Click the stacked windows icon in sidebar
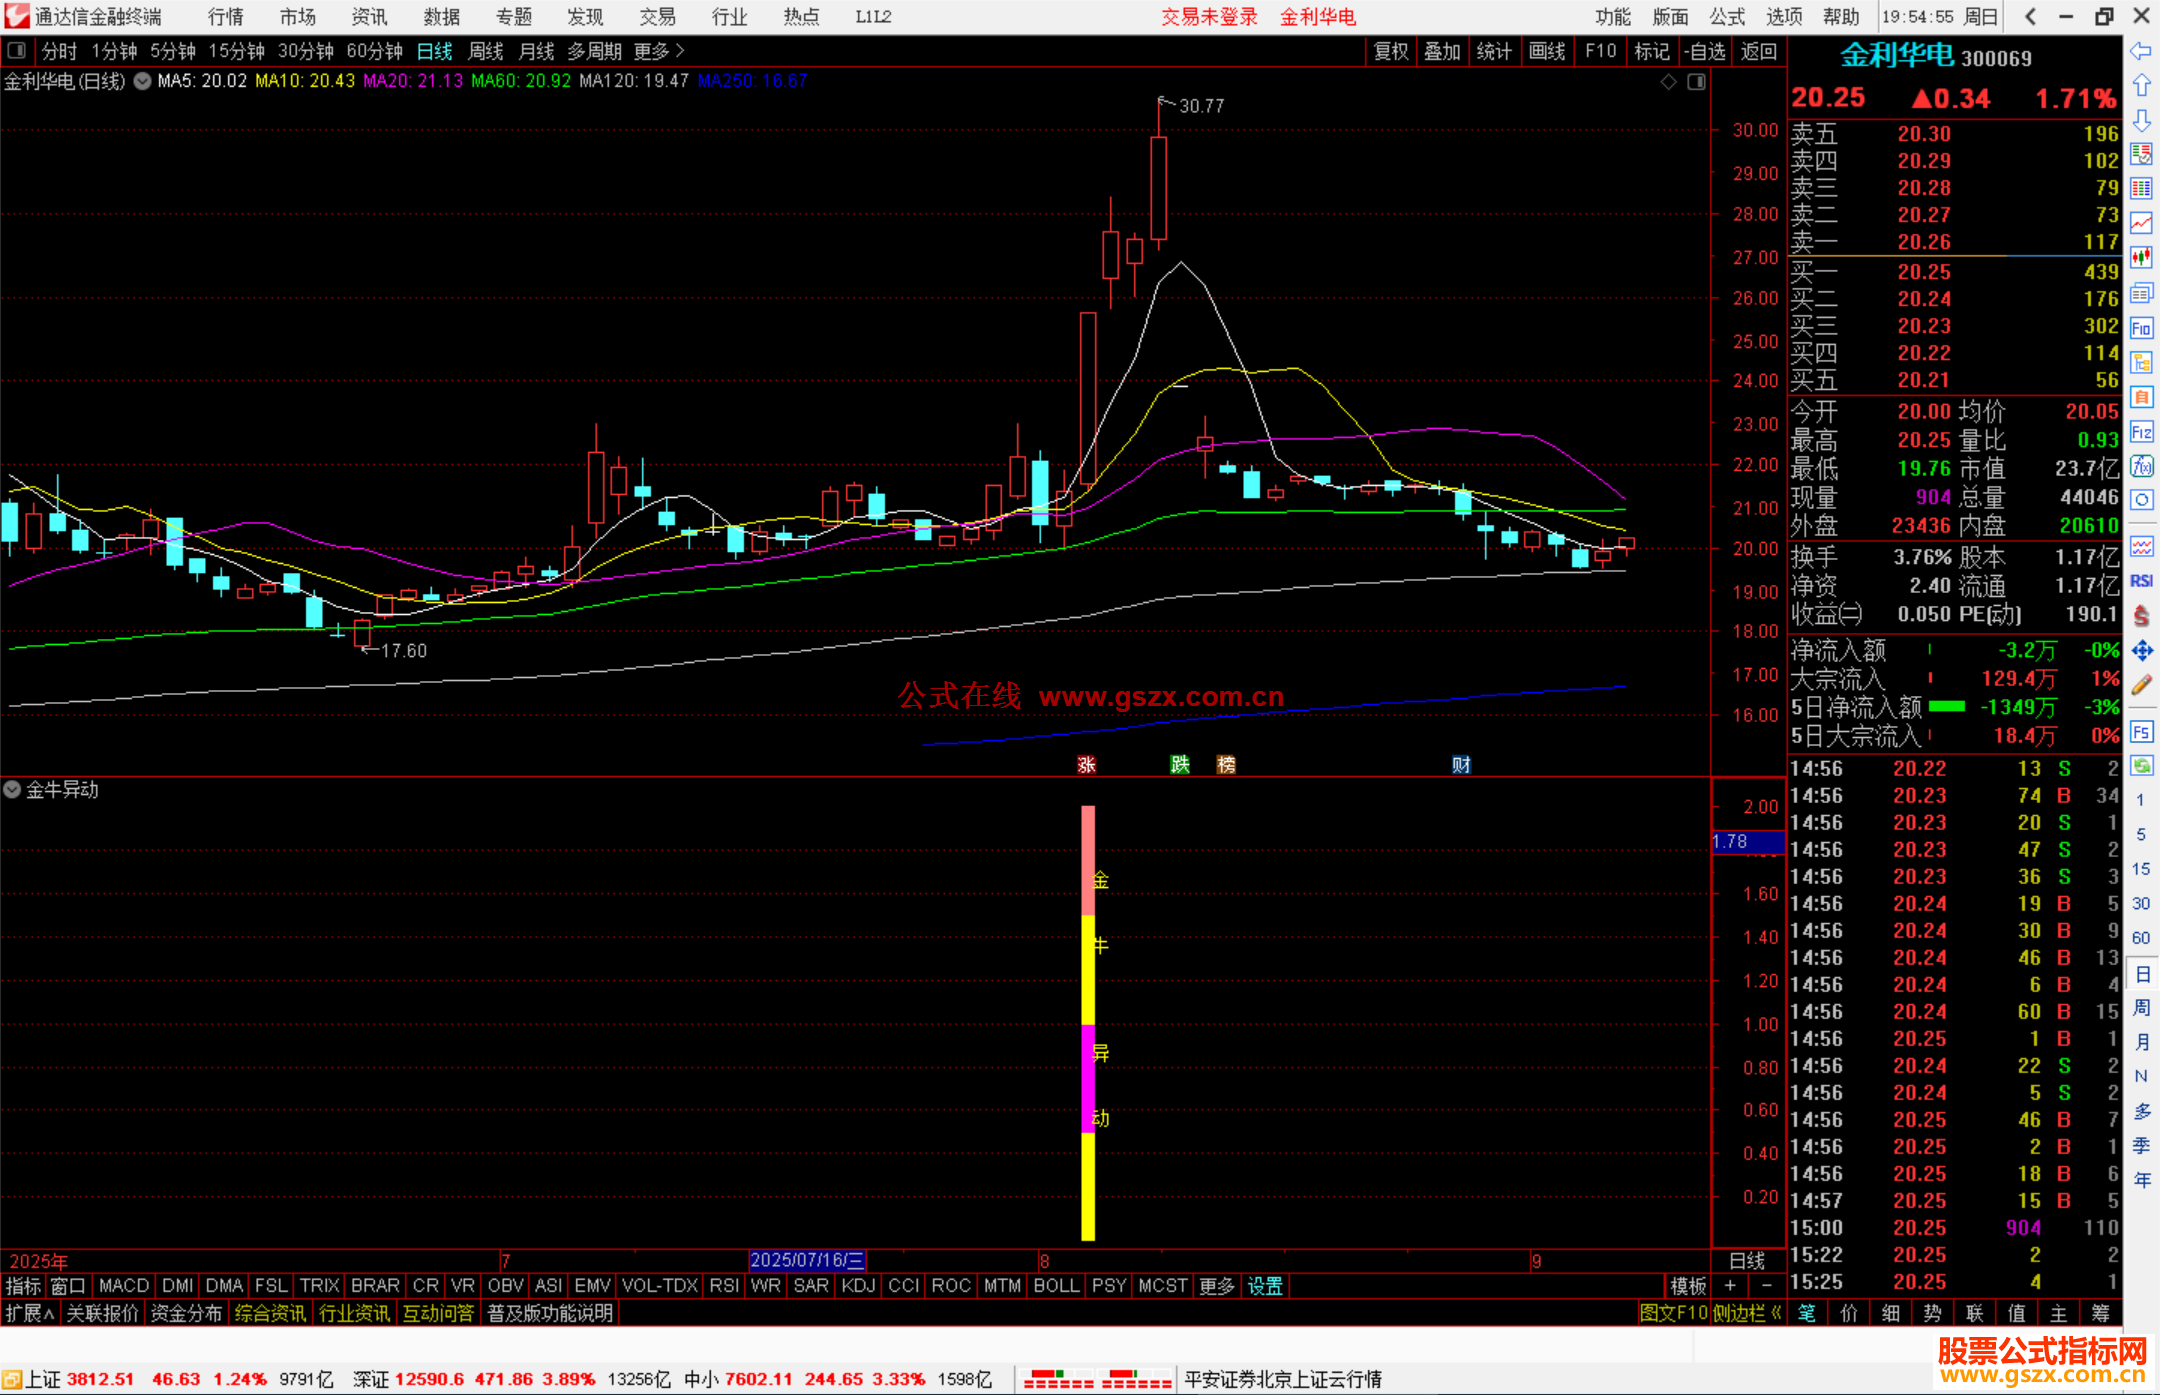This screenshot has height=1395, width=2160. (x=2141, y=293)
